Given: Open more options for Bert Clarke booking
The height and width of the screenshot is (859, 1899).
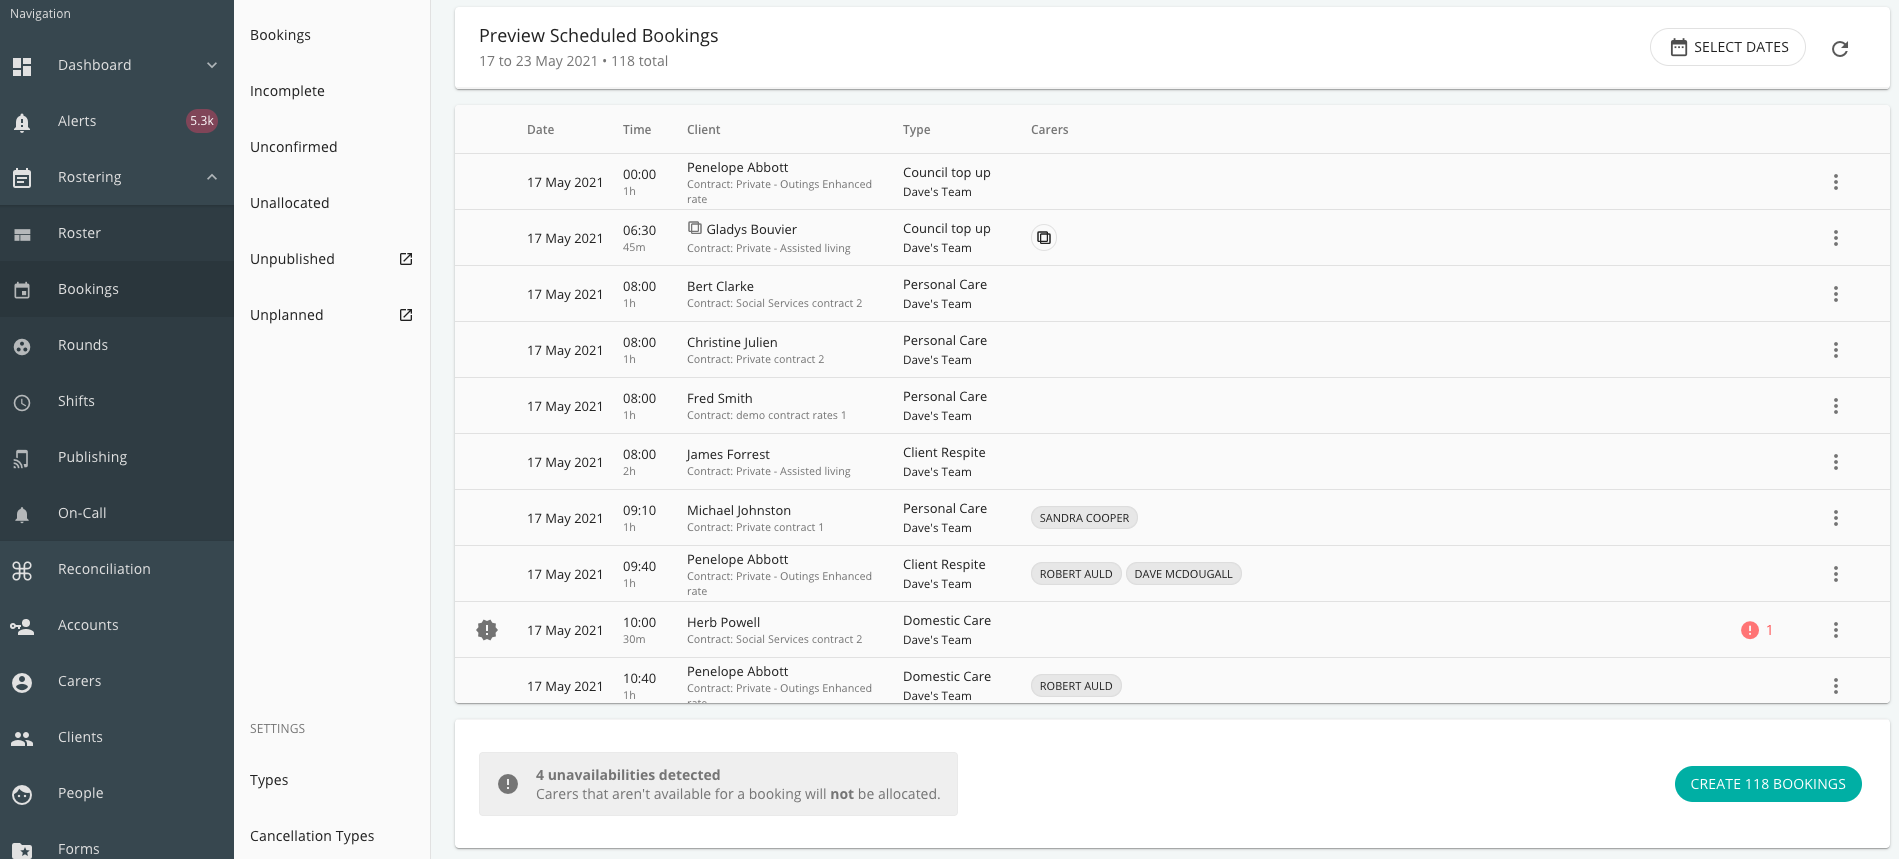Looking at the screenshot, I should 1835,294.
